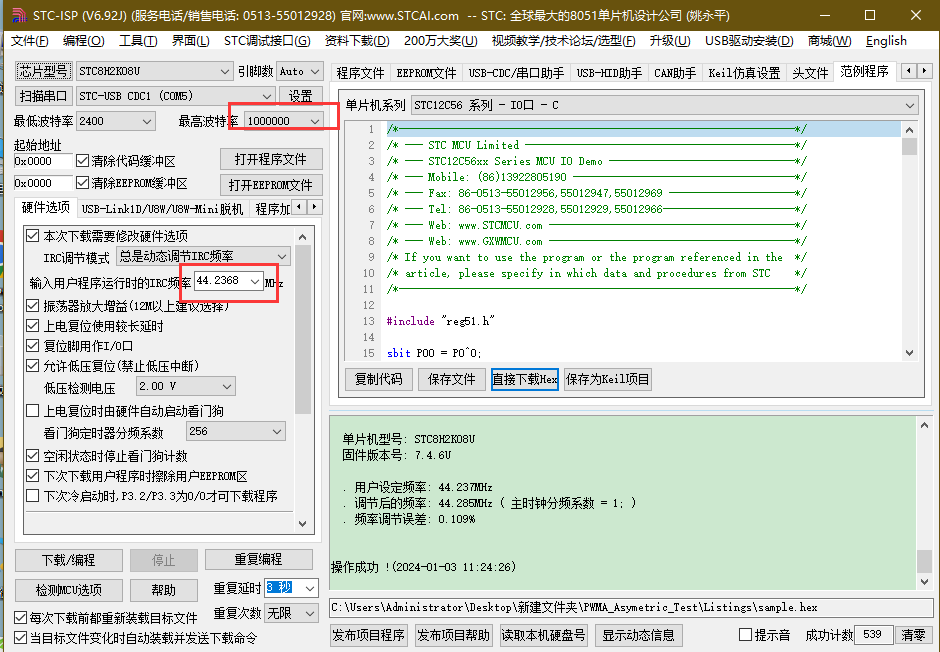The image size is (940, 652).
Task: Click the code editor vertical scrollbar thumb
Action: coord(909,147)
